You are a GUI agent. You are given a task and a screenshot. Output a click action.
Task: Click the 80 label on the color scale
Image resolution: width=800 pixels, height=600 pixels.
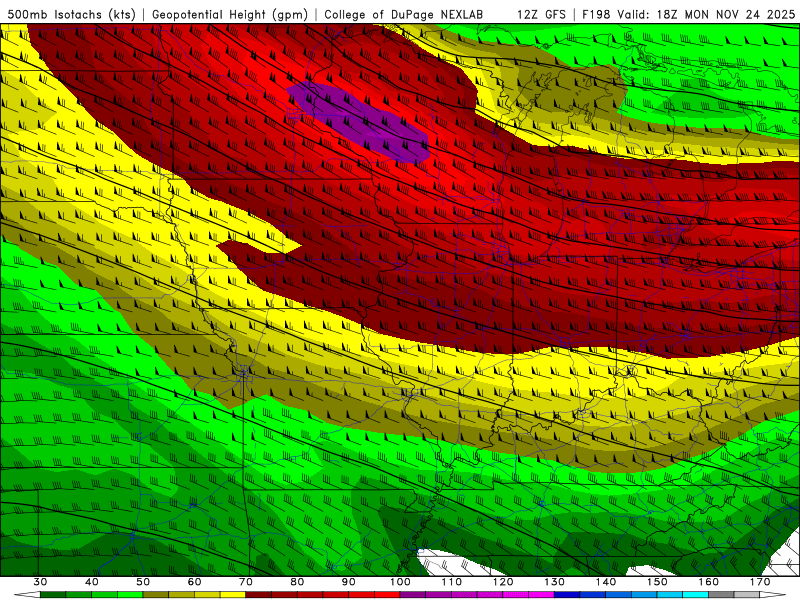(x=297, y=582)
